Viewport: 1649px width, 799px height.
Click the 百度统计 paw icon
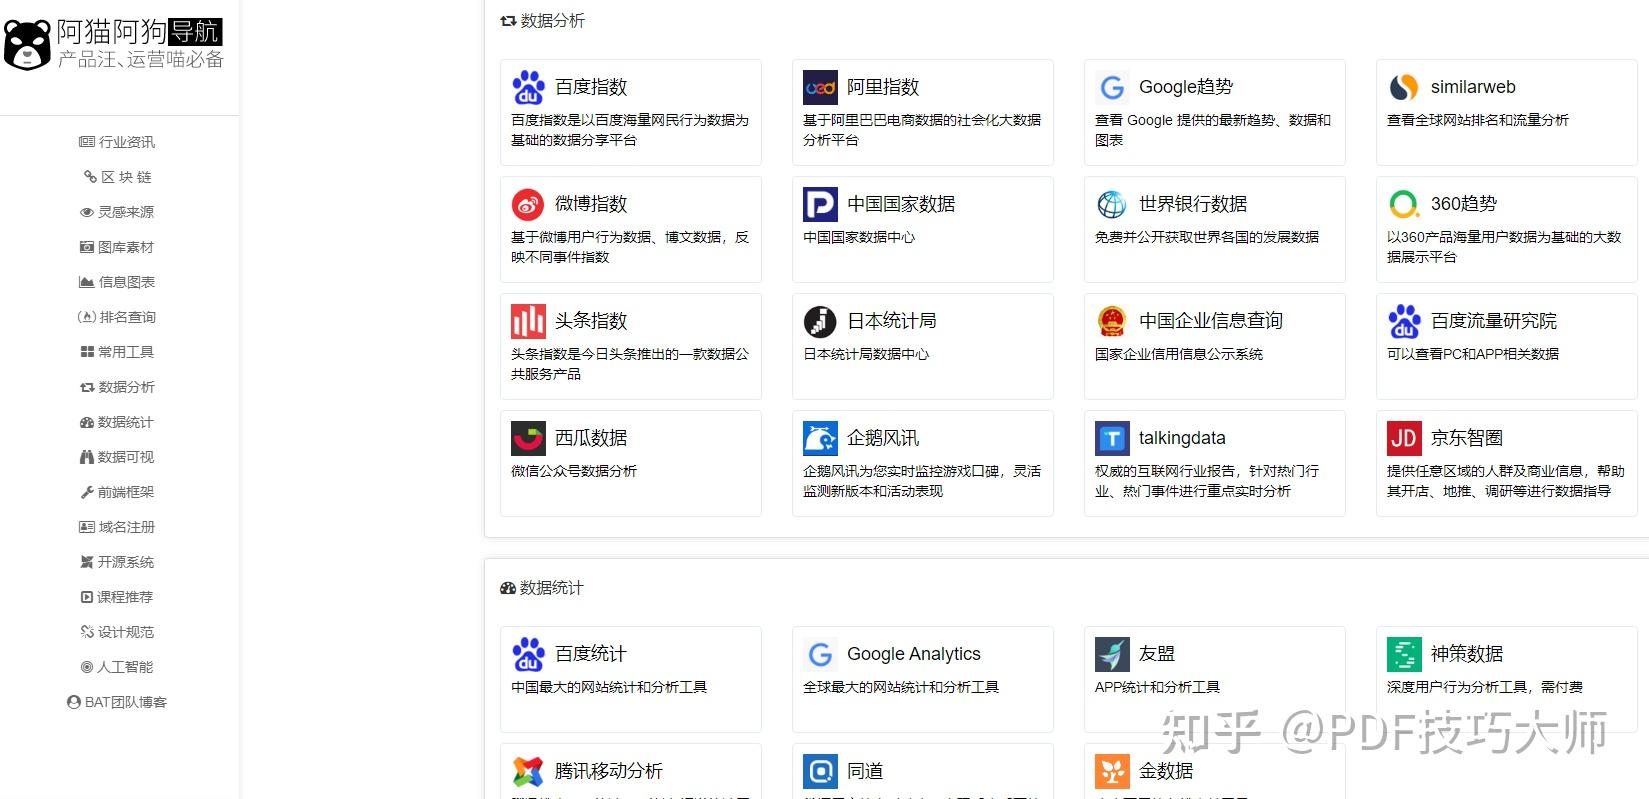tap(528, 655)
